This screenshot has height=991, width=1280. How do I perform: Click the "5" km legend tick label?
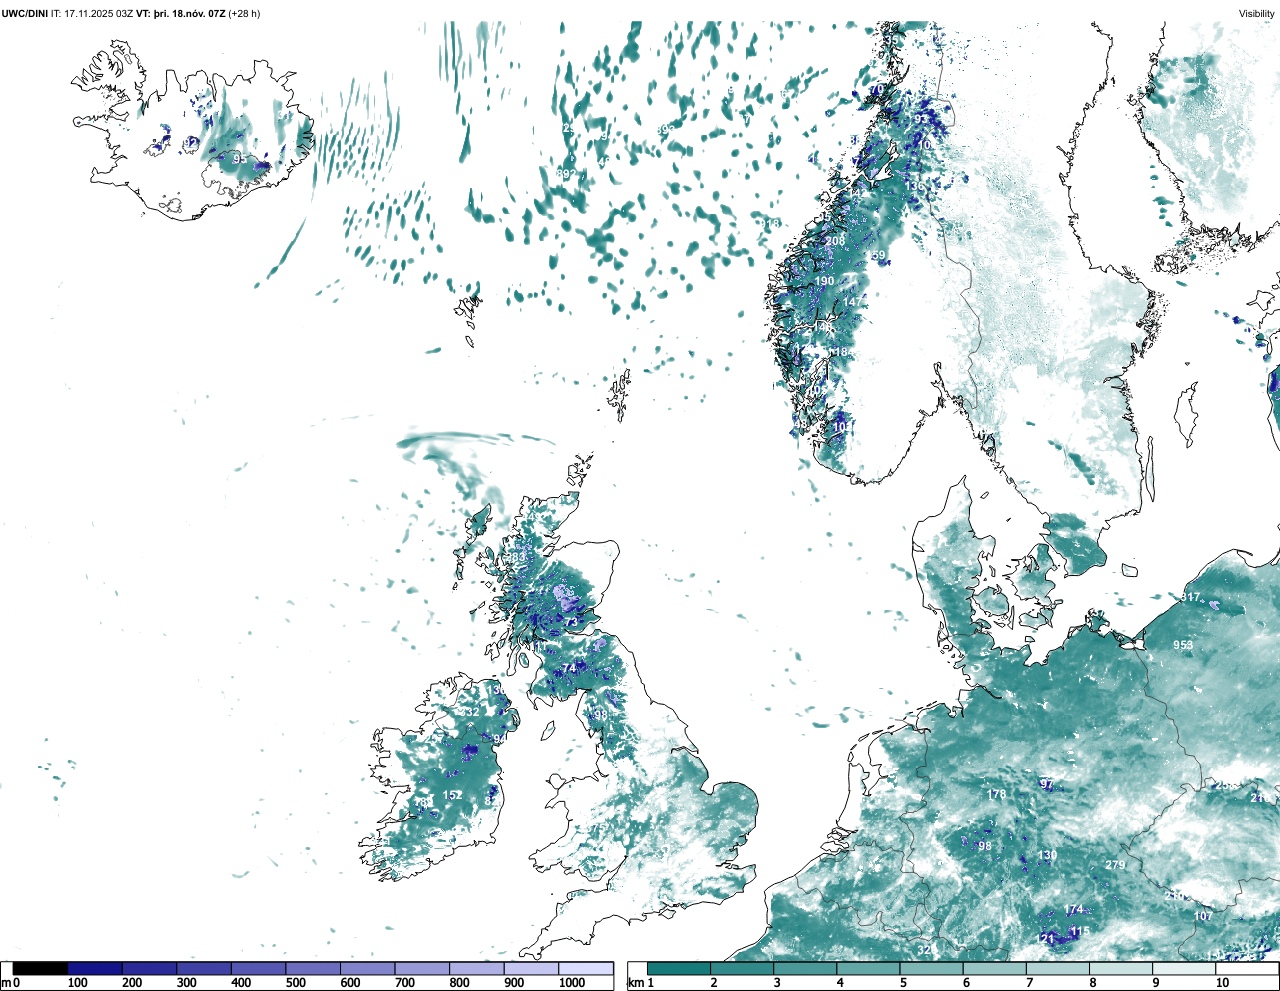[903, 983]
